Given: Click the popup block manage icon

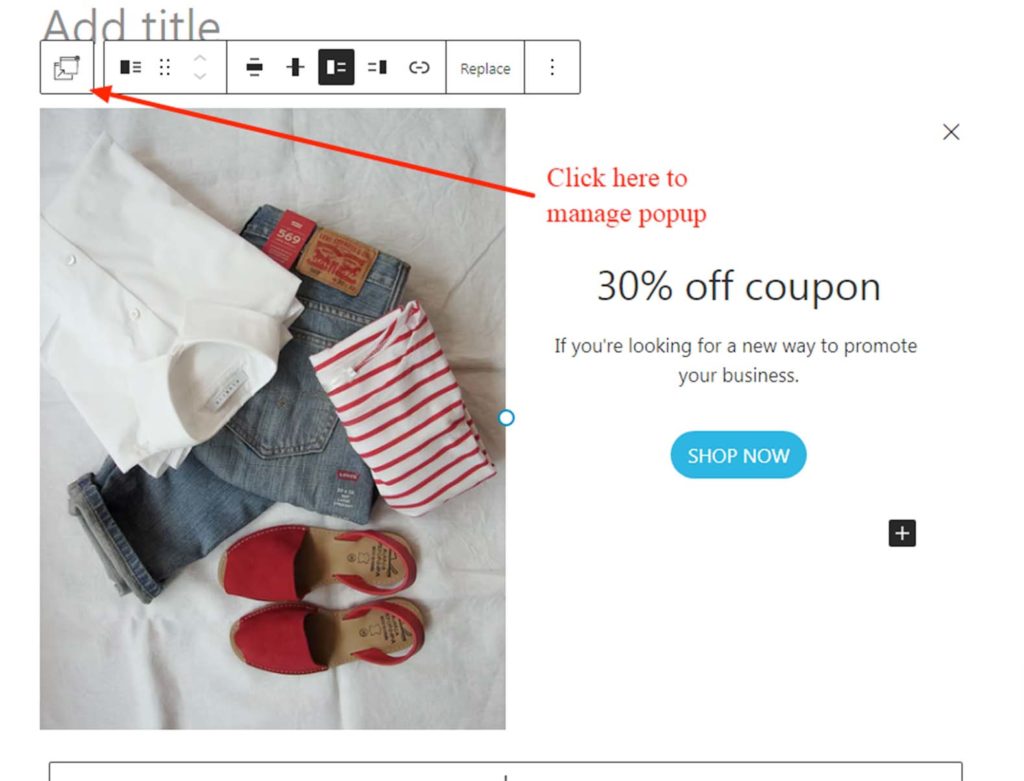Looking at the screenshot, I should coord(67,67).
